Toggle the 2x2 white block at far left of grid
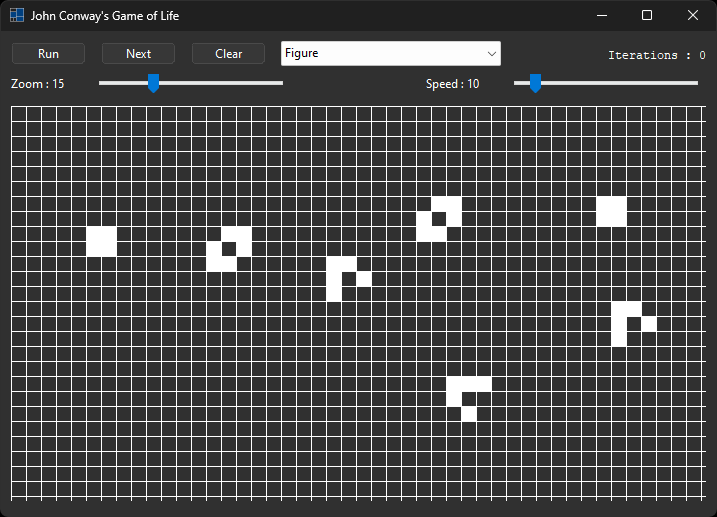This screenshot has width=717, height=517. (x=101, y=241)
